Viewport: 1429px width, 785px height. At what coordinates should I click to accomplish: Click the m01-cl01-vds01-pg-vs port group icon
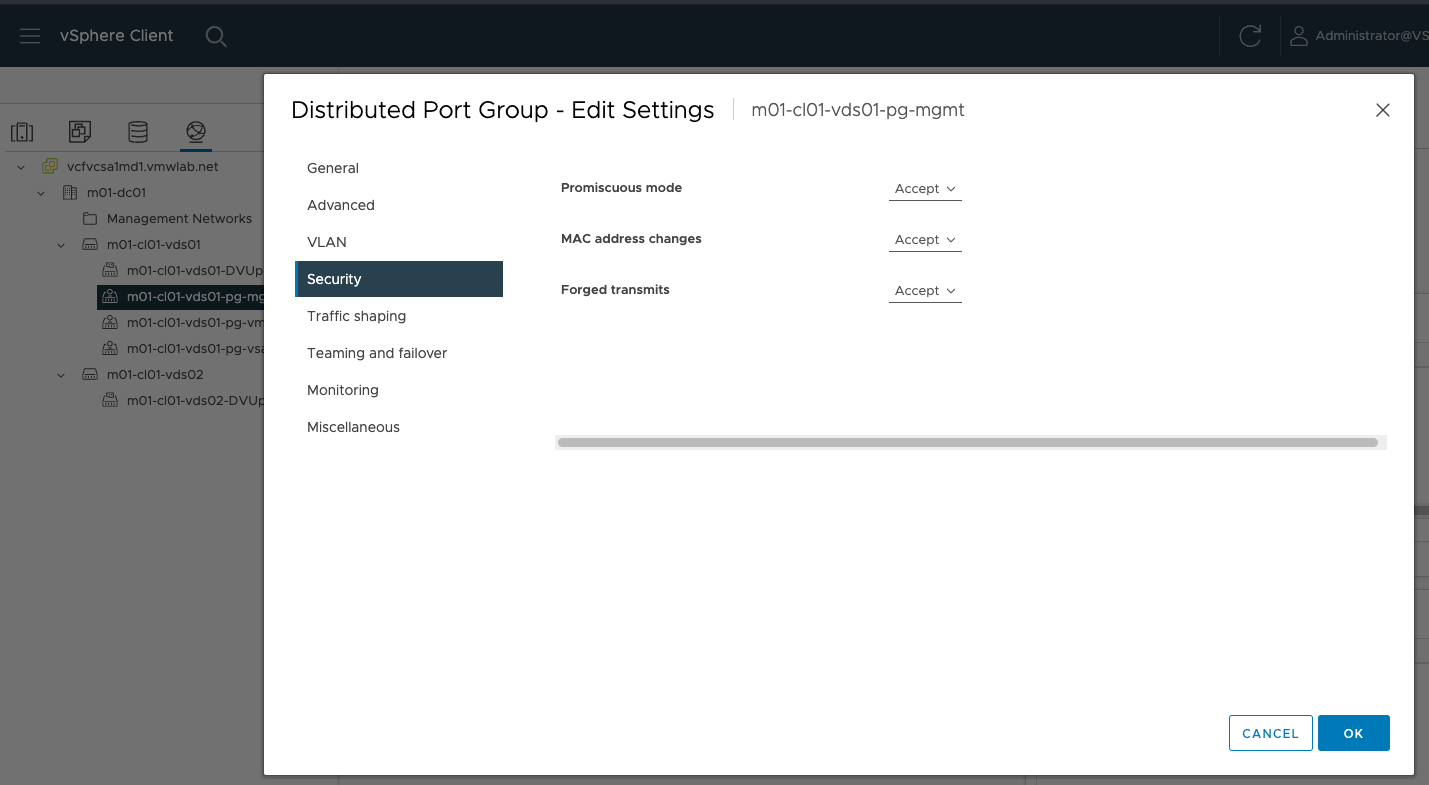[x=110, y=349]
